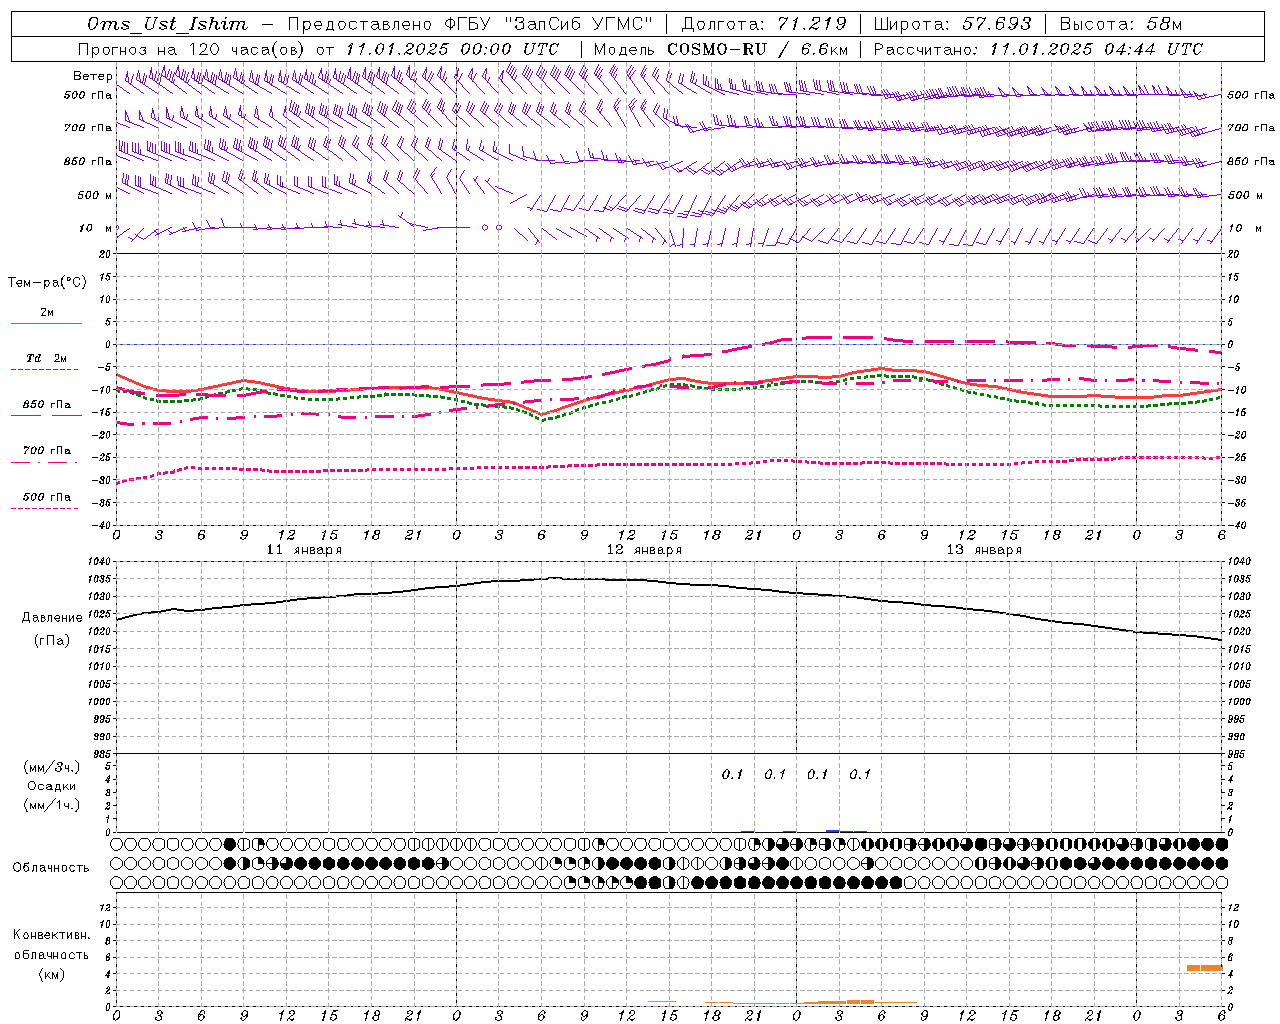Click the Ветер wind panel label
The image size is (1280, 1024).
click(x=93, y=76)
